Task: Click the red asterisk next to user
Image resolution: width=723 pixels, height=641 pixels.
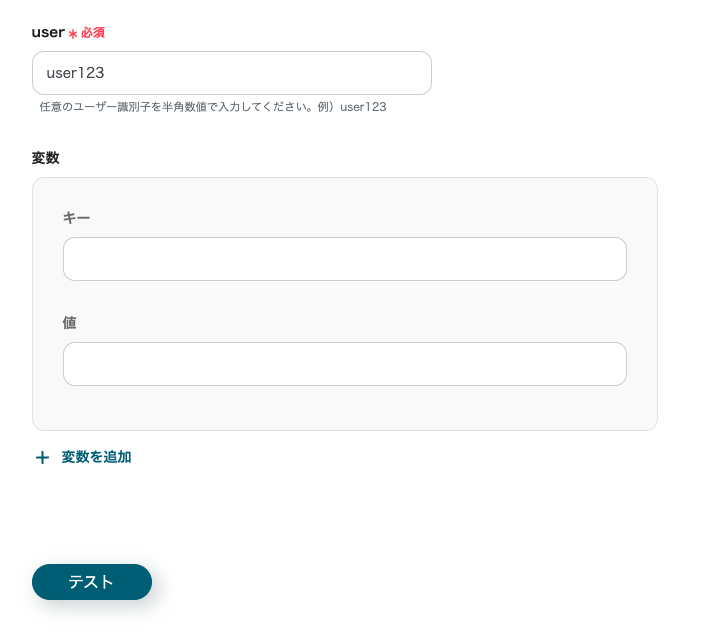Action: click(73, 34)
